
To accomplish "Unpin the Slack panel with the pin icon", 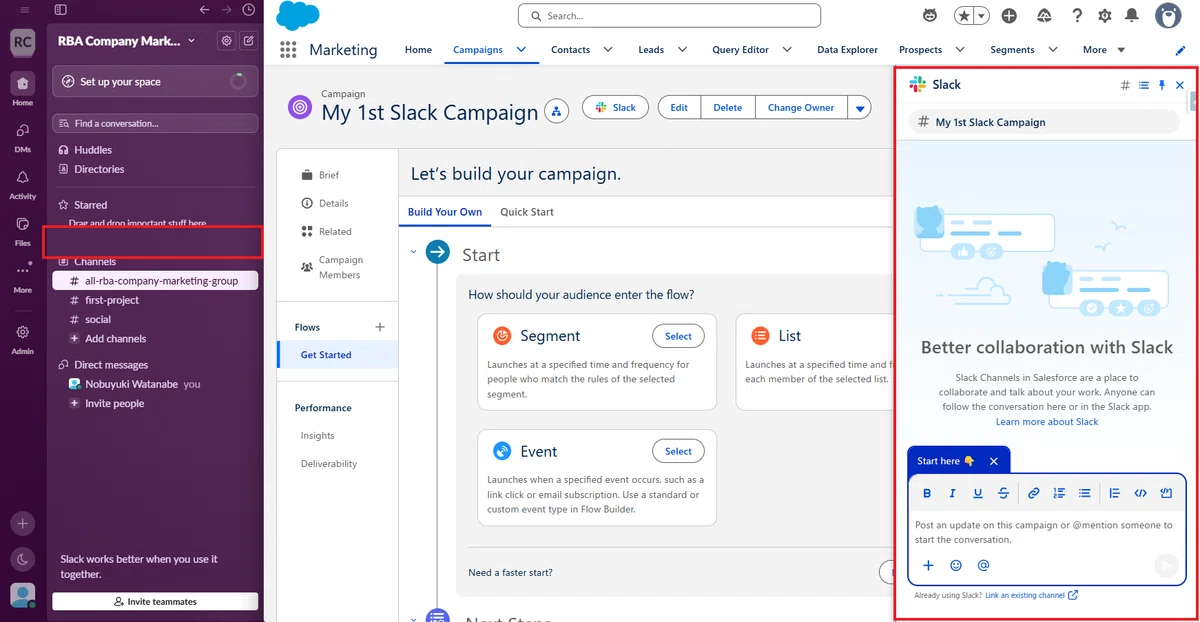I will 1162,85.
